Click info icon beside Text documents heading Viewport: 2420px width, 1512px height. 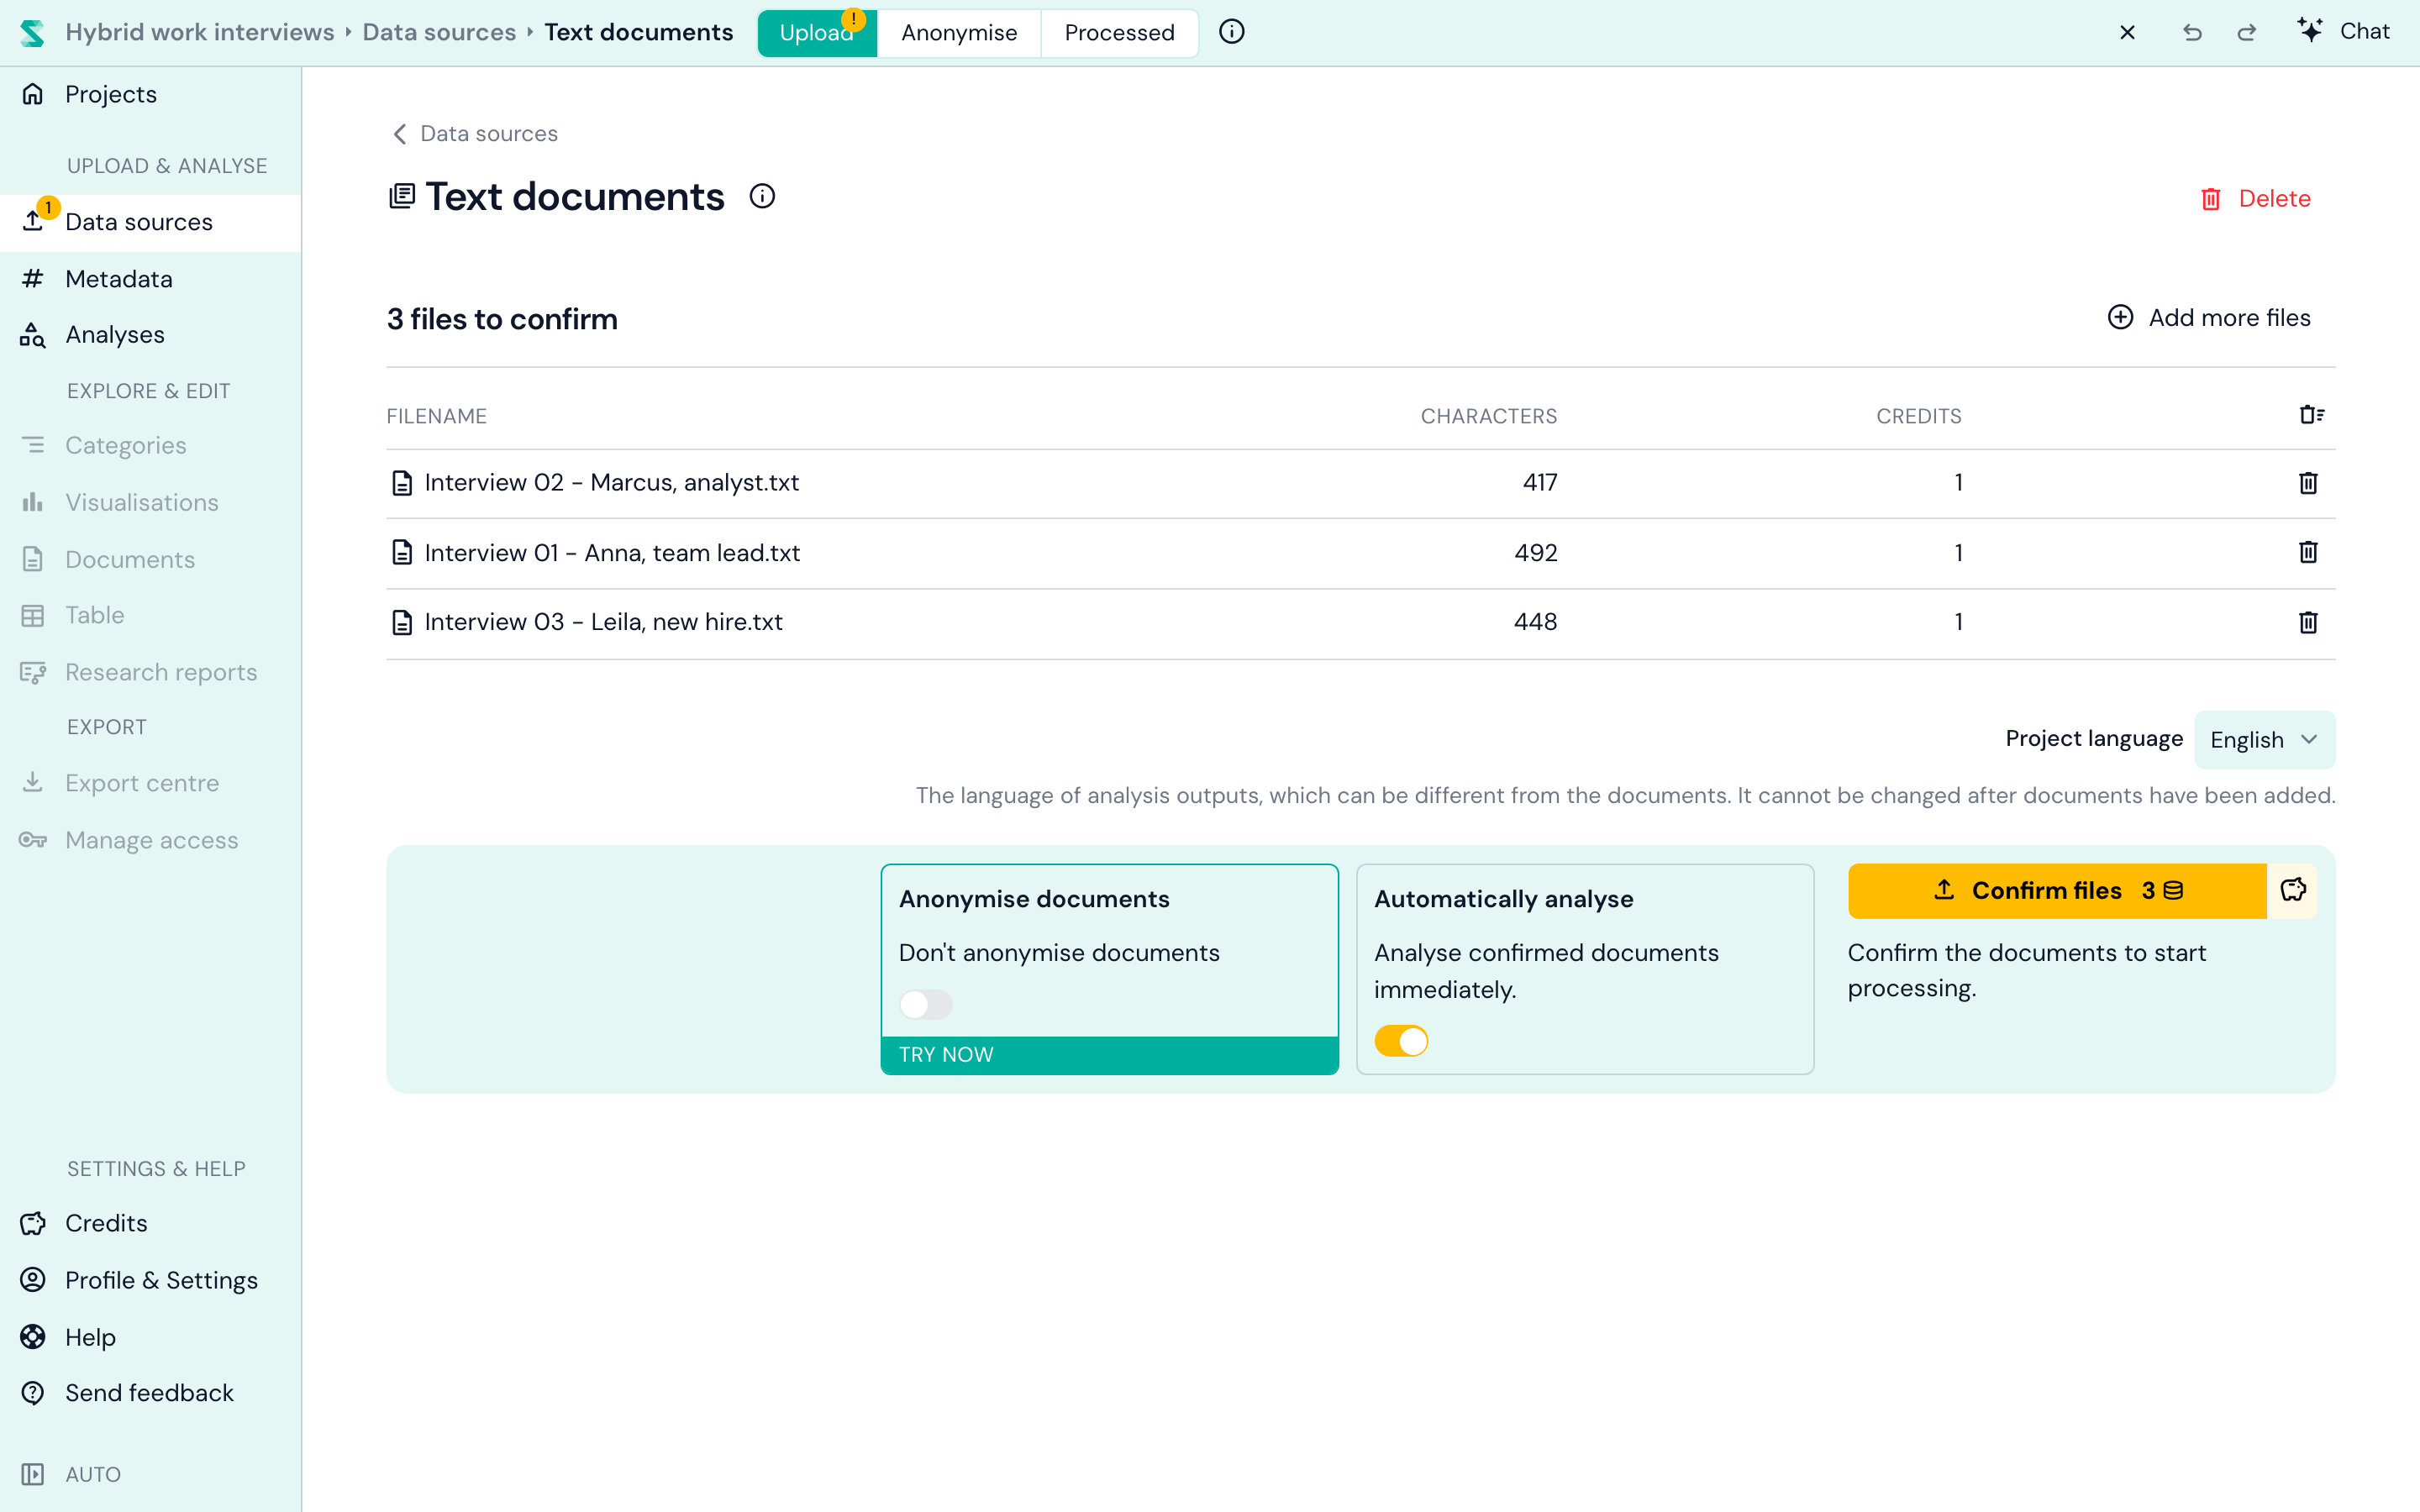click(762, 196)
